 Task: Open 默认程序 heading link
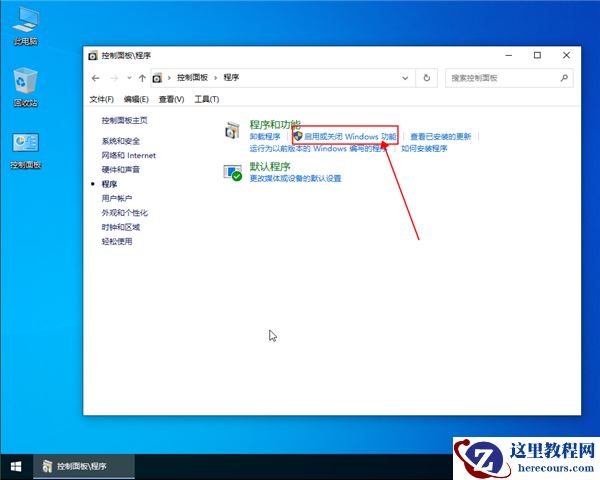(270, 167)
